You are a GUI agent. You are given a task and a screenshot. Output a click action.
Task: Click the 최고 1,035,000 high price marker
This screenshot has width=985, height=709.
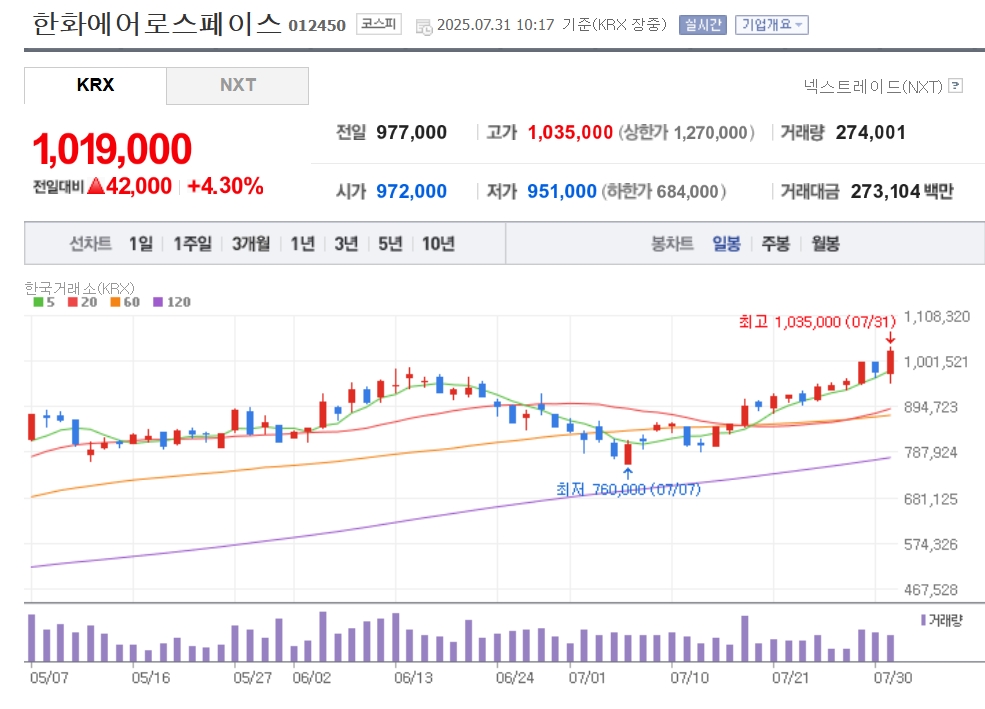tap(817, 322)
